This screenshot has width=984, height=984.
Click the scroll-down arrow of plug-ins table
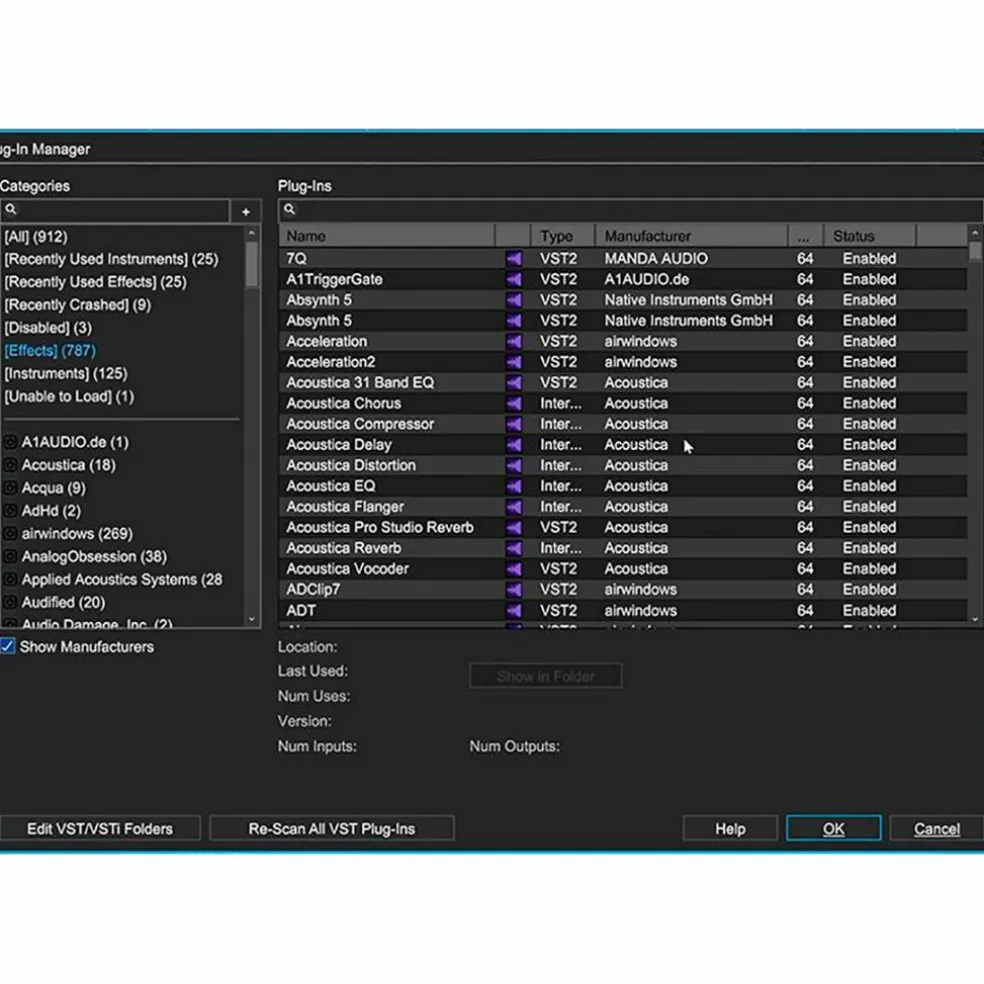click(x=975, y=619)
